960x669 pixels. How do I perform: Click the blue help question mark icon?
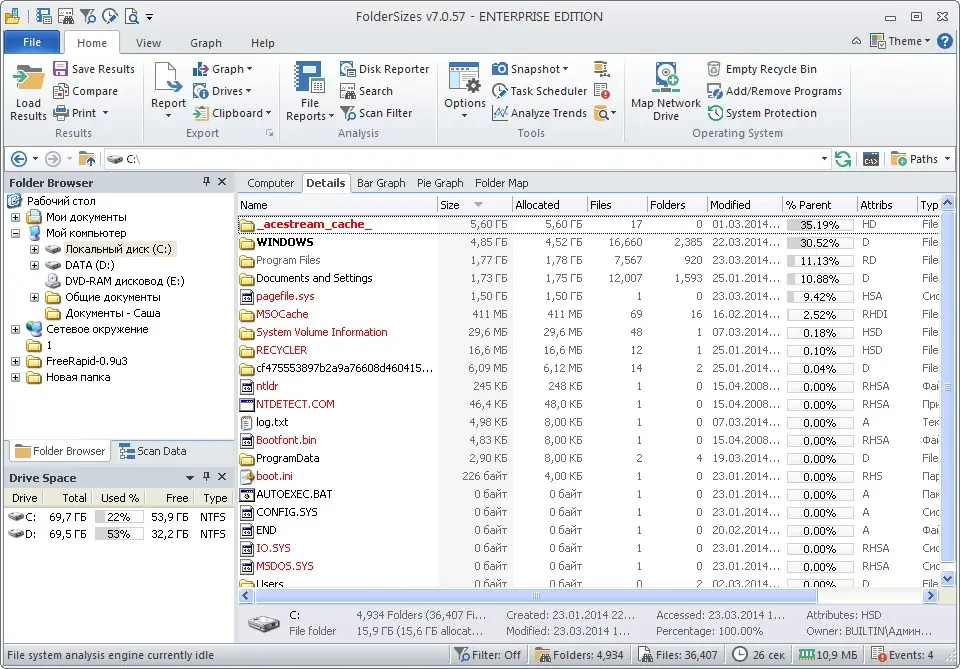pos(945,41)
